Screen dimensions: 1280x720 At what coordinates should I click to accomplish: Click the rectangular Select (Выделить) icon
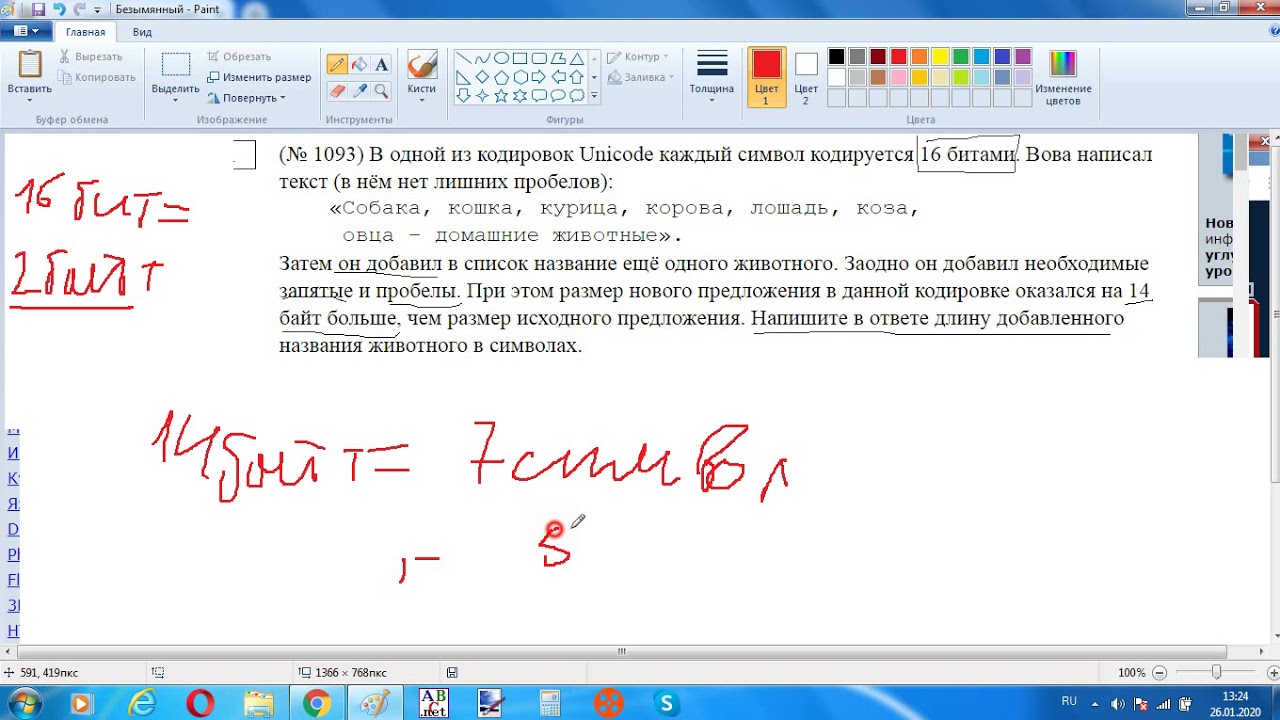coord(176,64)
